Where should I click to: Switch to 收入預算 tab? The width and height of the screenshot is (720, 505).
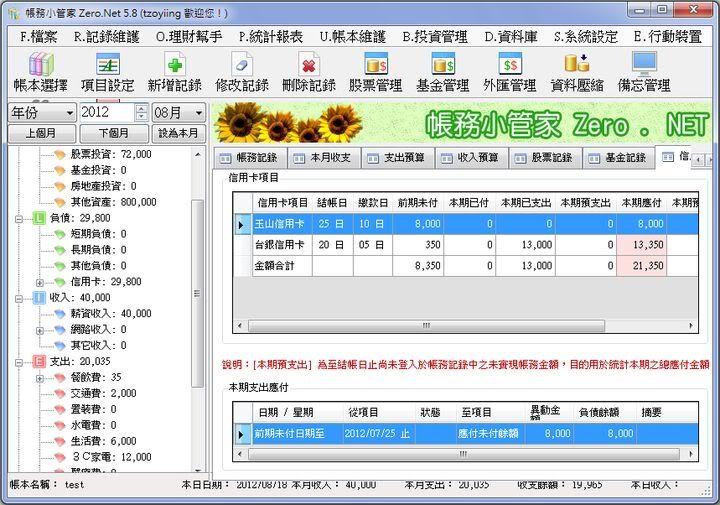point(472,158)
